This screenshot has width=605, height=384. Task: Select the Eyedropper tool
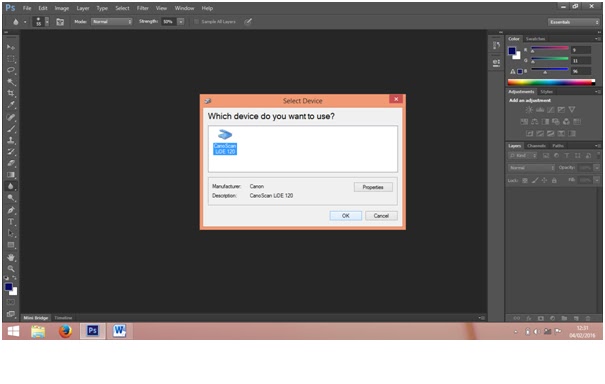[11, 105]
